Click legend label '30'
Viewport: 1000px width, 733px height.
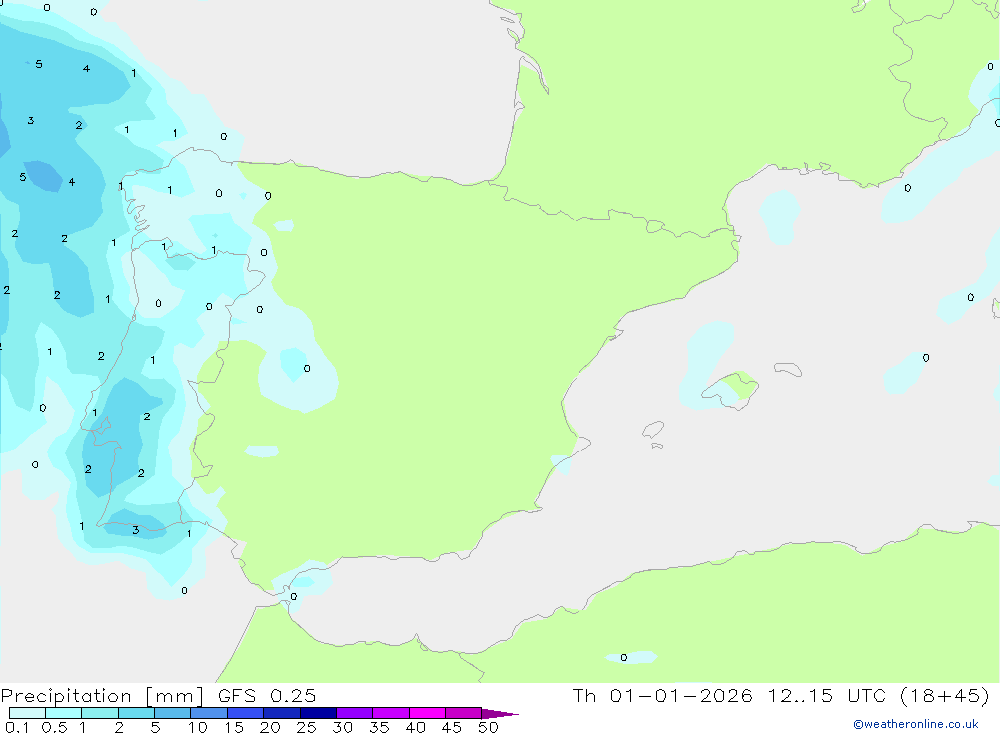pyautogui.click(x=342, y=727)
